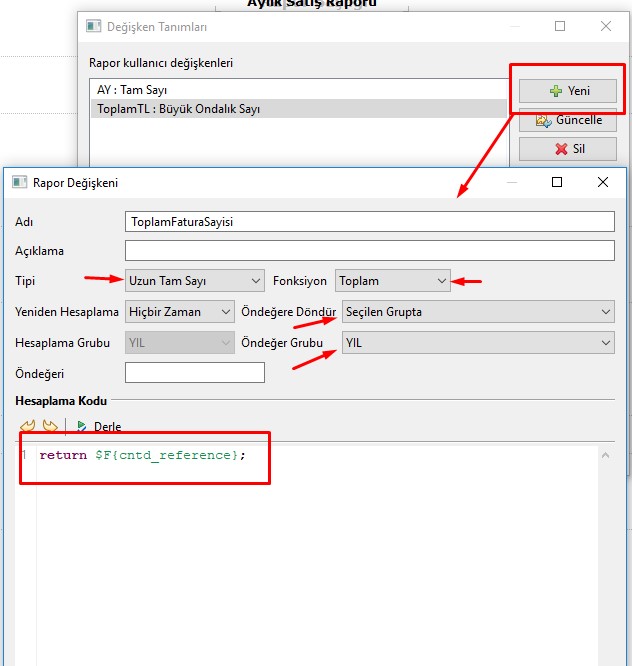Click the Değişken Tanımları window title icon
The height and width of the screenshot is (666, 632).
click(94, 27)
